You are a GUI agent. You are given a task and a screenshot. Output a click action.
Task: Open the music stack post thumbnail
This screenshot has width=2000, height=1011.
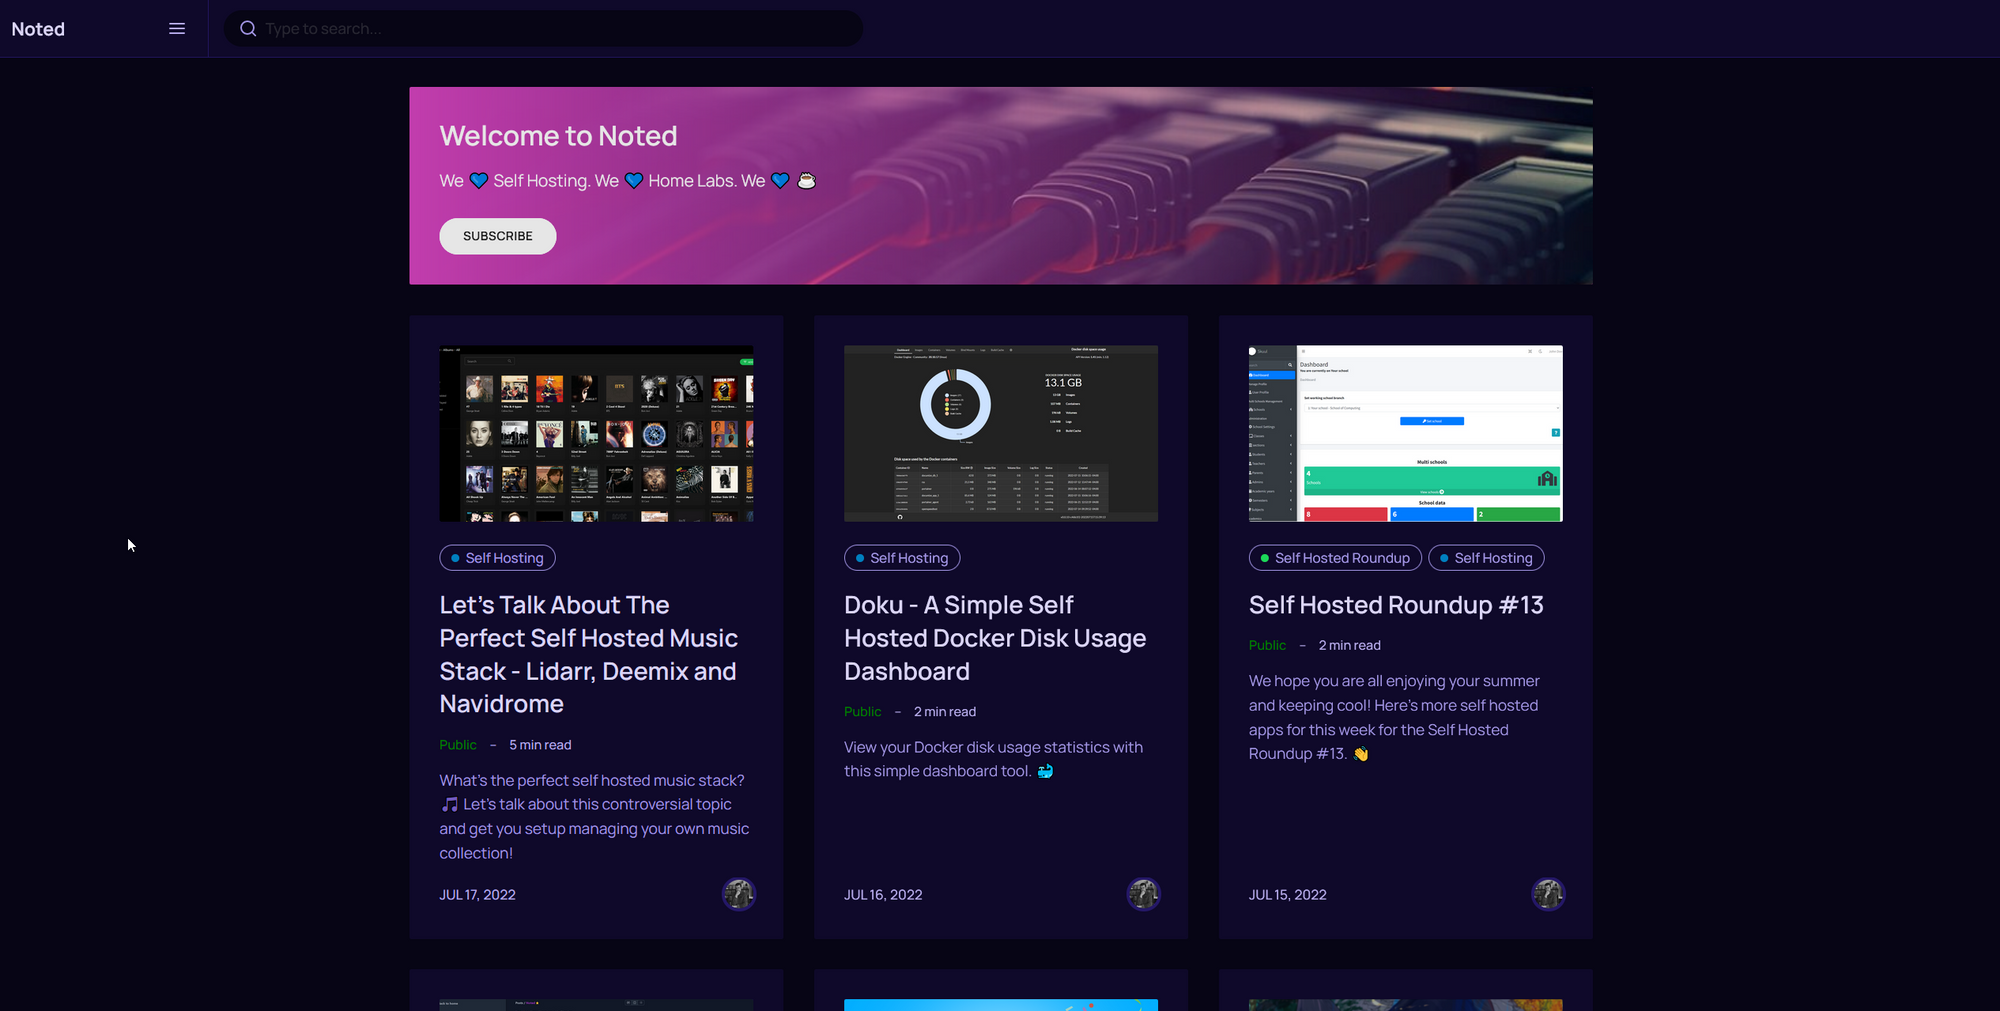click(x=596, y=433)
